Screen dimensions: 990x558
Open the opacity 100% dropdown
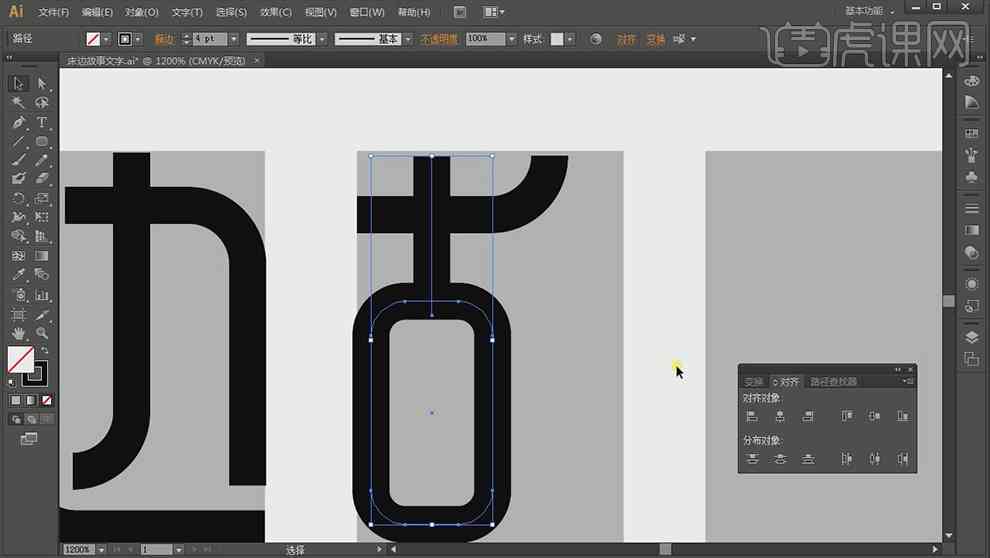511,39
